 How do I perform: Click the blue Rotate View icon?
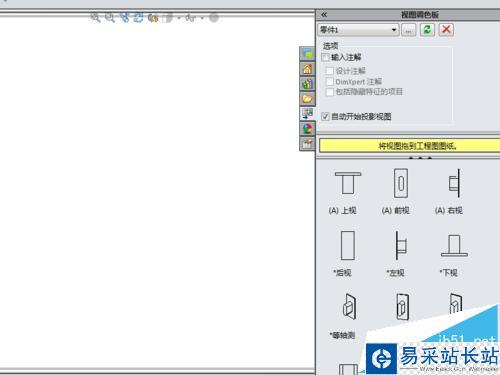pos(138,17)
